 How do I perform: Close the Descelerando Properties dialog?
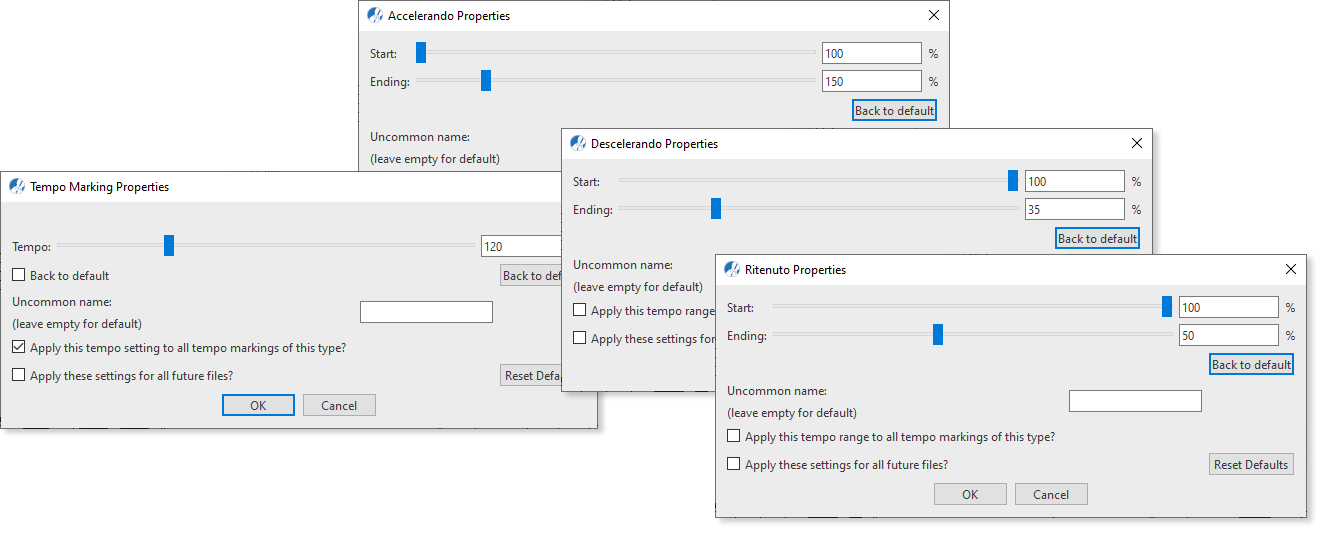point(1137,143)
